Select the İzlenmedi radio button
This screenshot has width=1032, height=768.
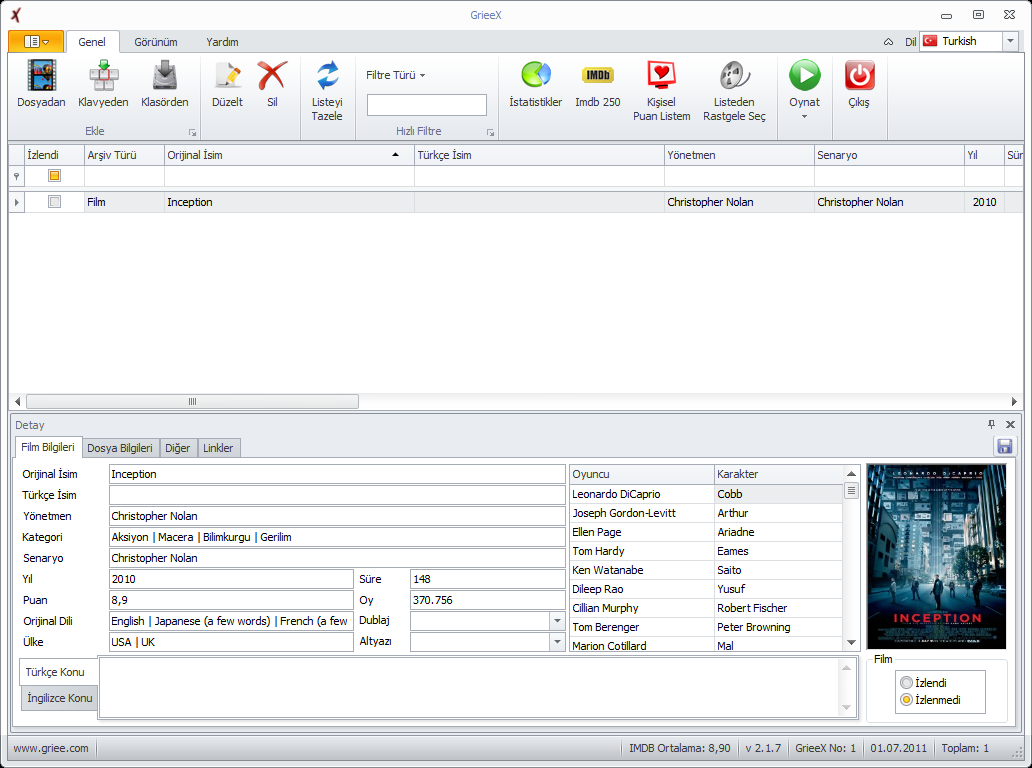(906, 700)
